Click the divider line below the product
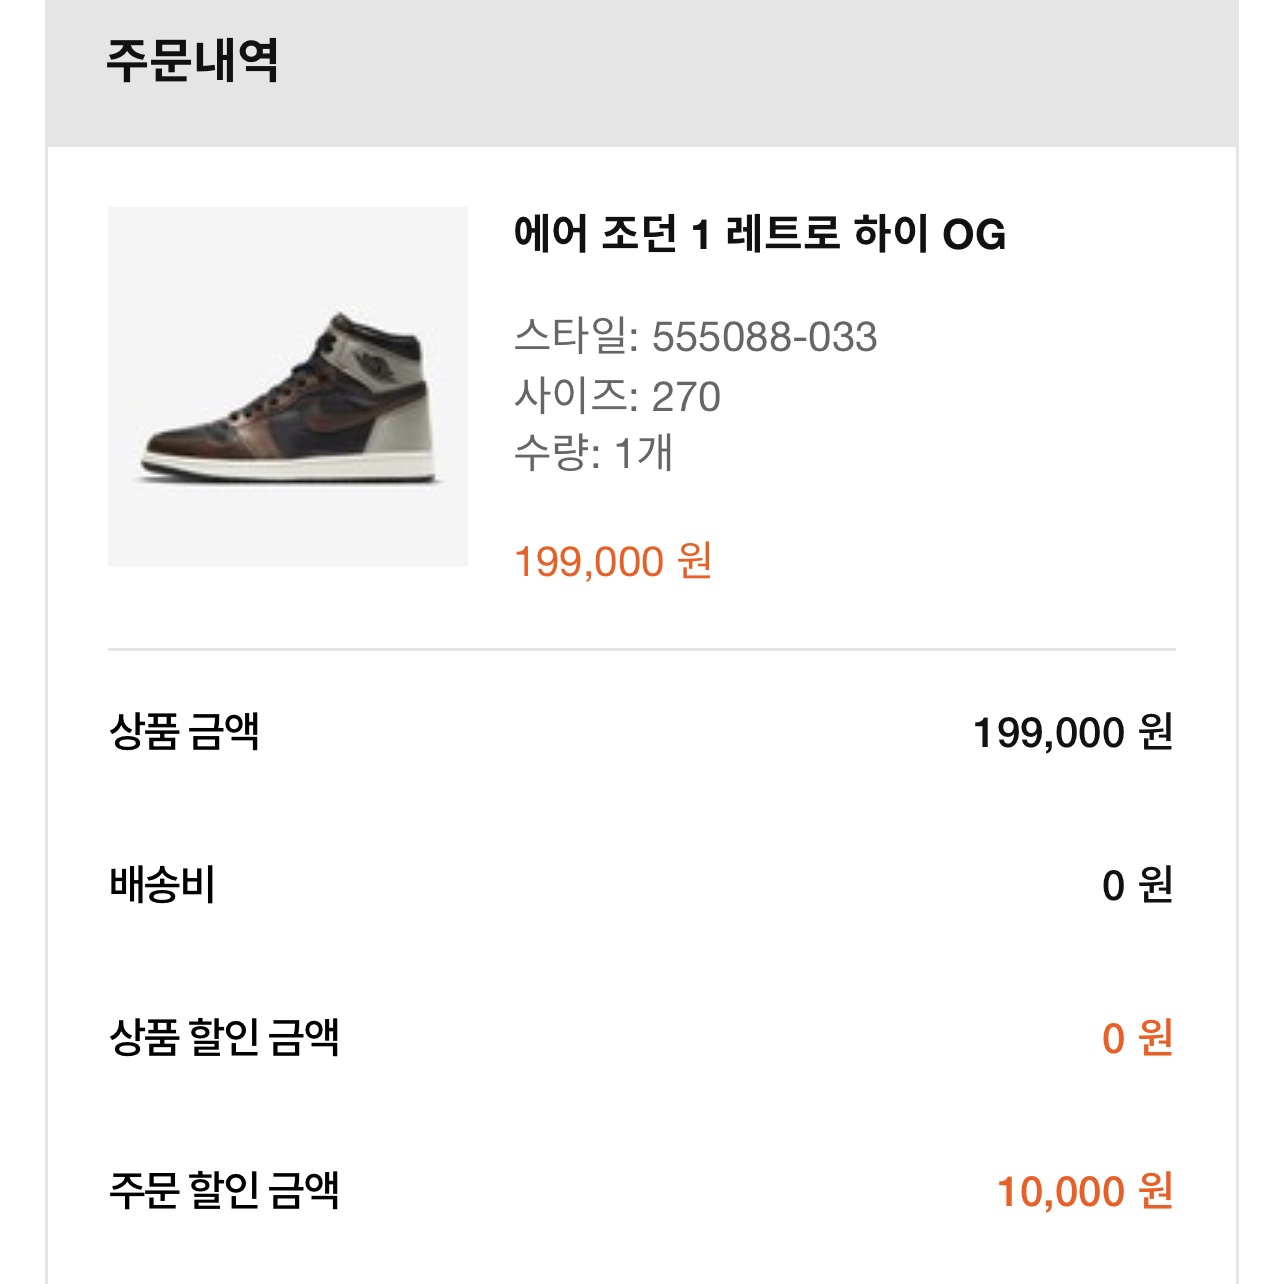 (641, 649)
